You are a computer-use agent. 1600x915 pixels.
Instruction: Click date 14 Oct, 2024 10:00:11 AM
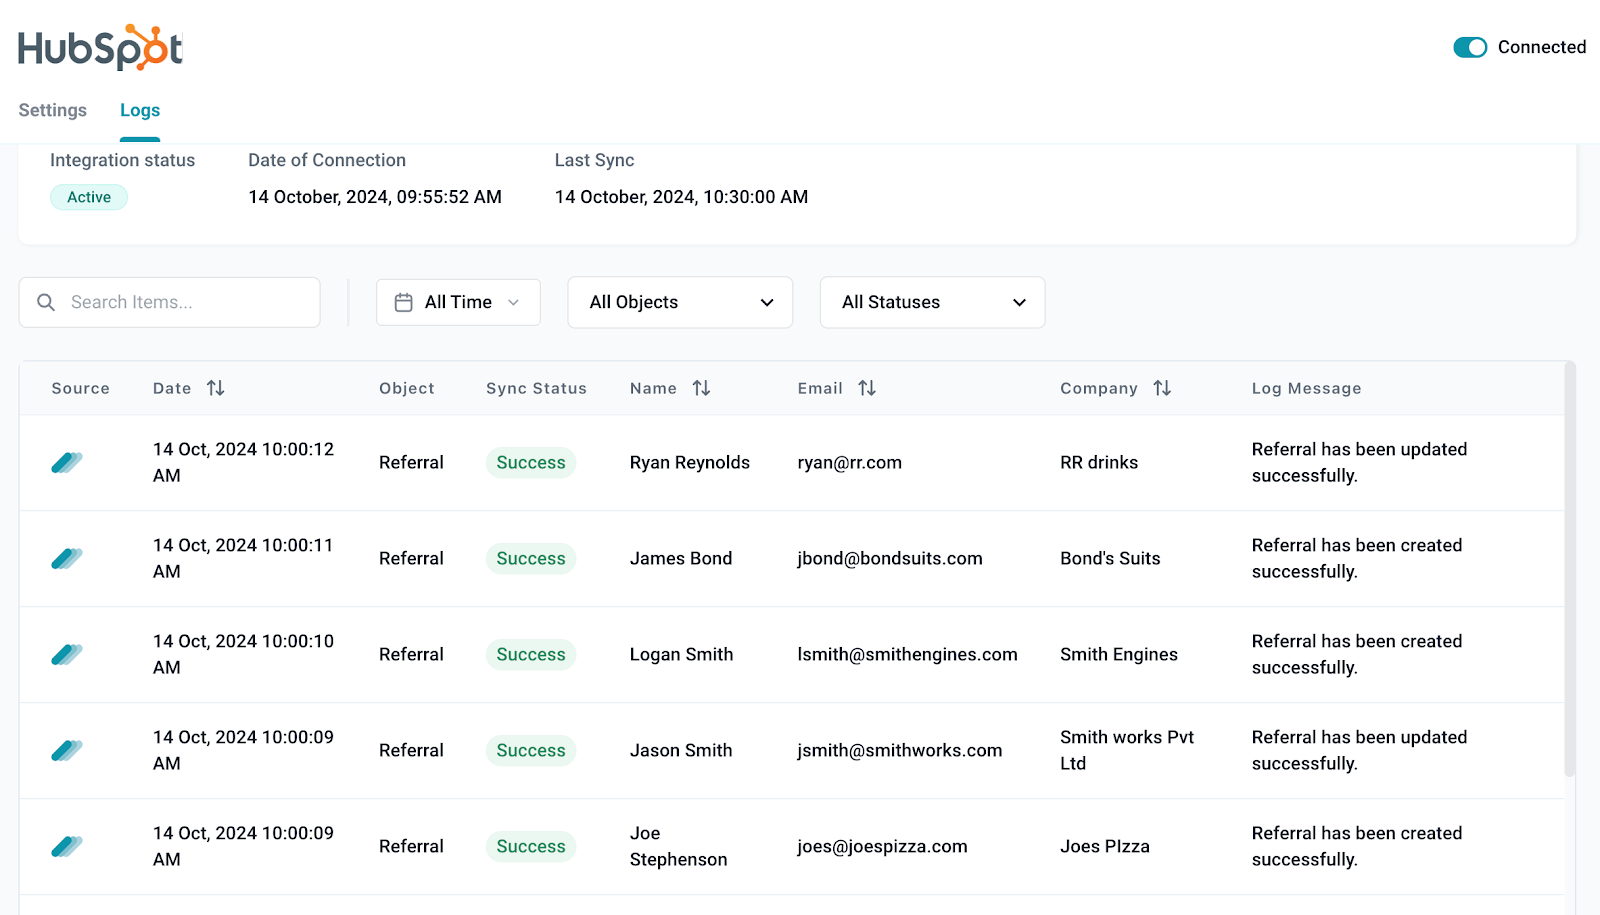click(x=243, y=558)
